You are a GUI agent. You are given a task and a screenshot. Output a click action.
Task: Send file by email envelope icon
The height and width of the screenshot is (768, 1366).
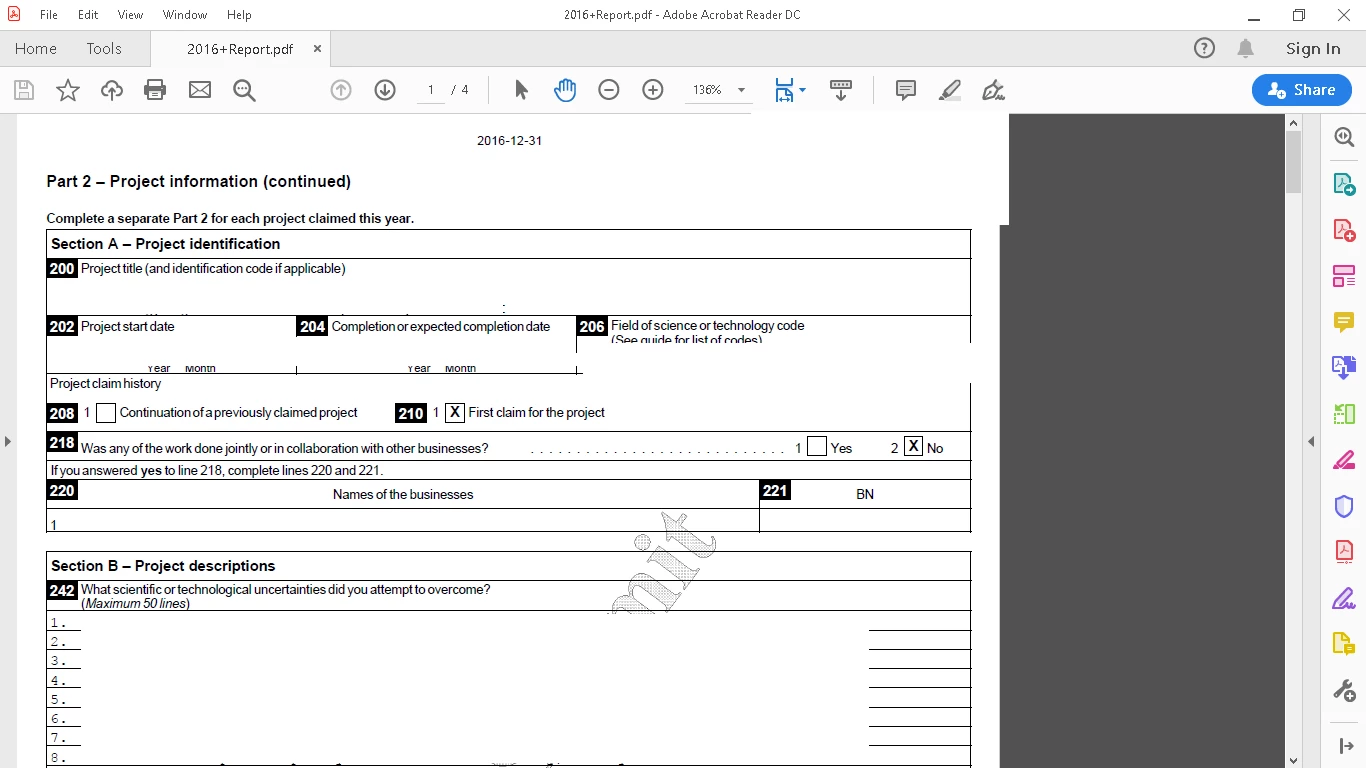[200, 90]
